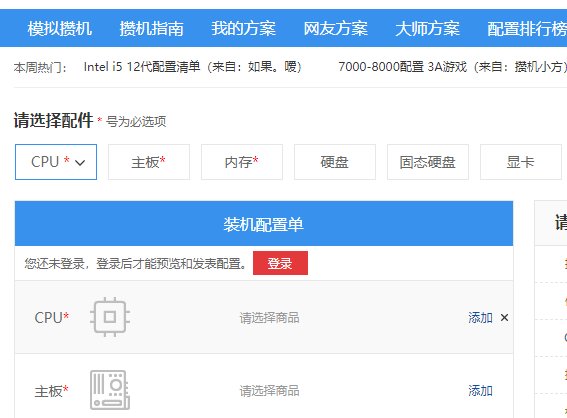Choose the 固态硬盘 component category

tap(428, 162)
